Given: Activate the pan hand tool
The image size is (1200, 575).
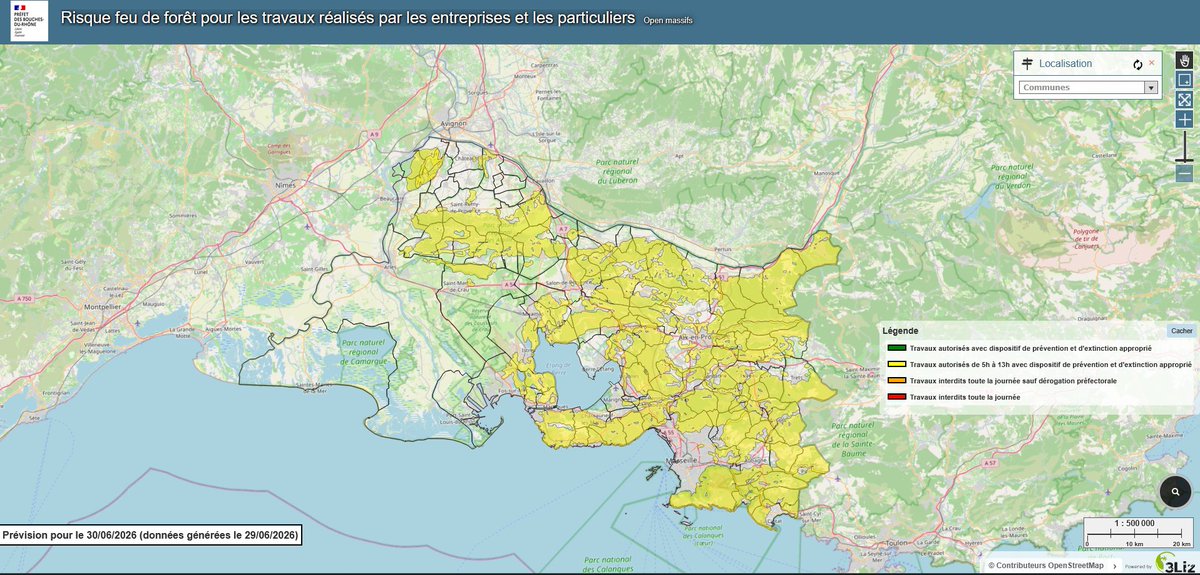Looking at the screenshot, I should coord(1184,60).
